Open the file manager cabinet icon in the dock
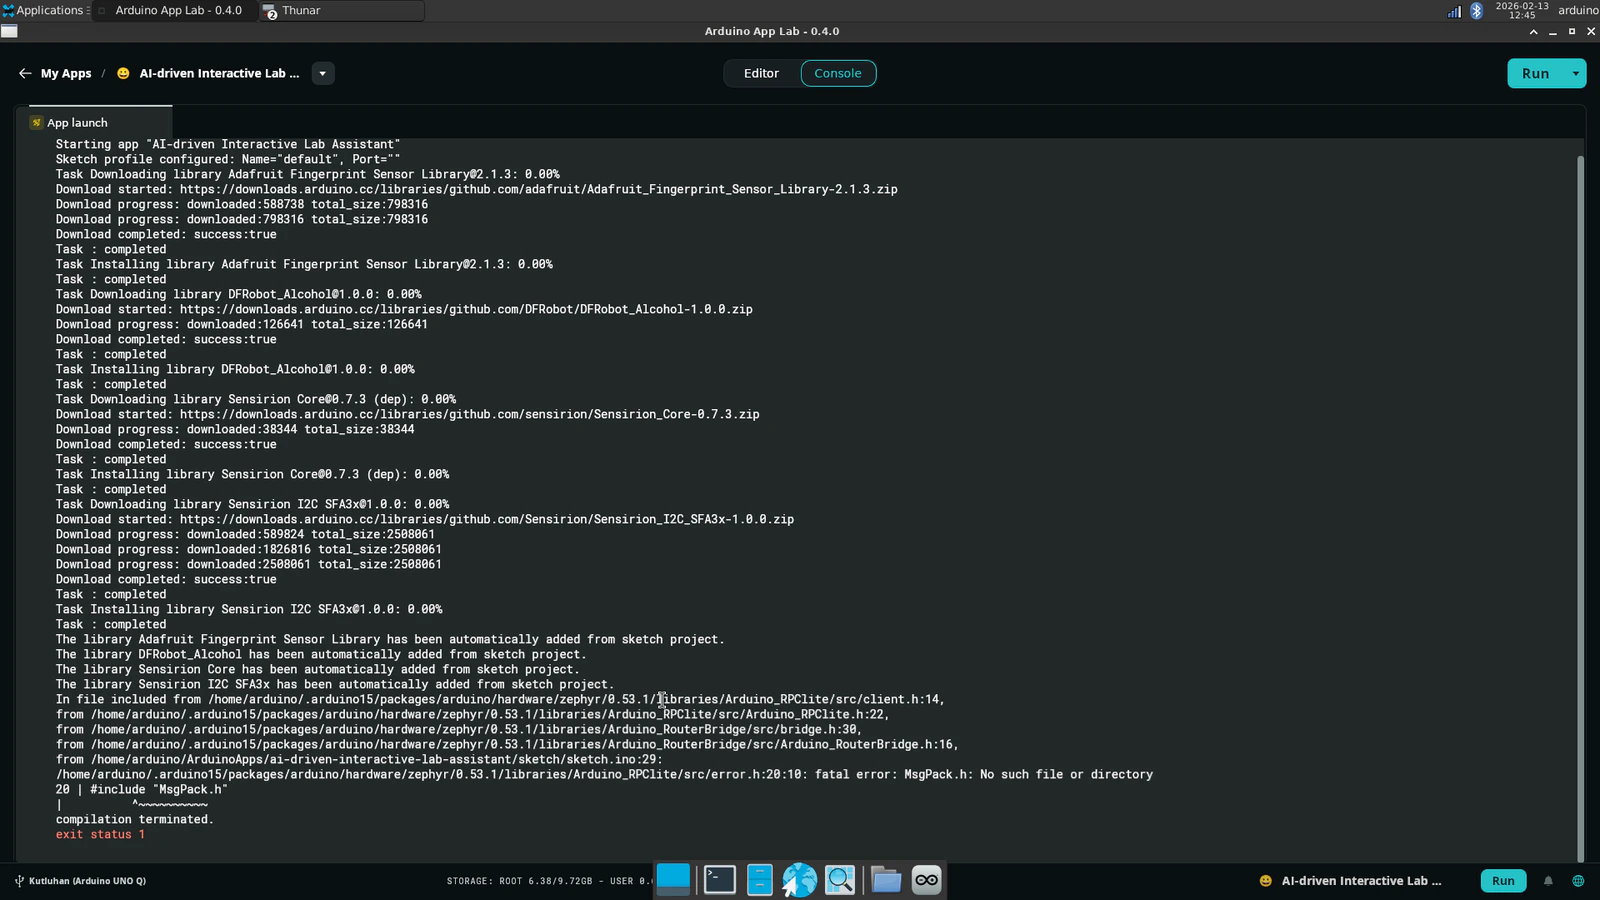This screenshot has width=1600, height=900. click(760, 879)
